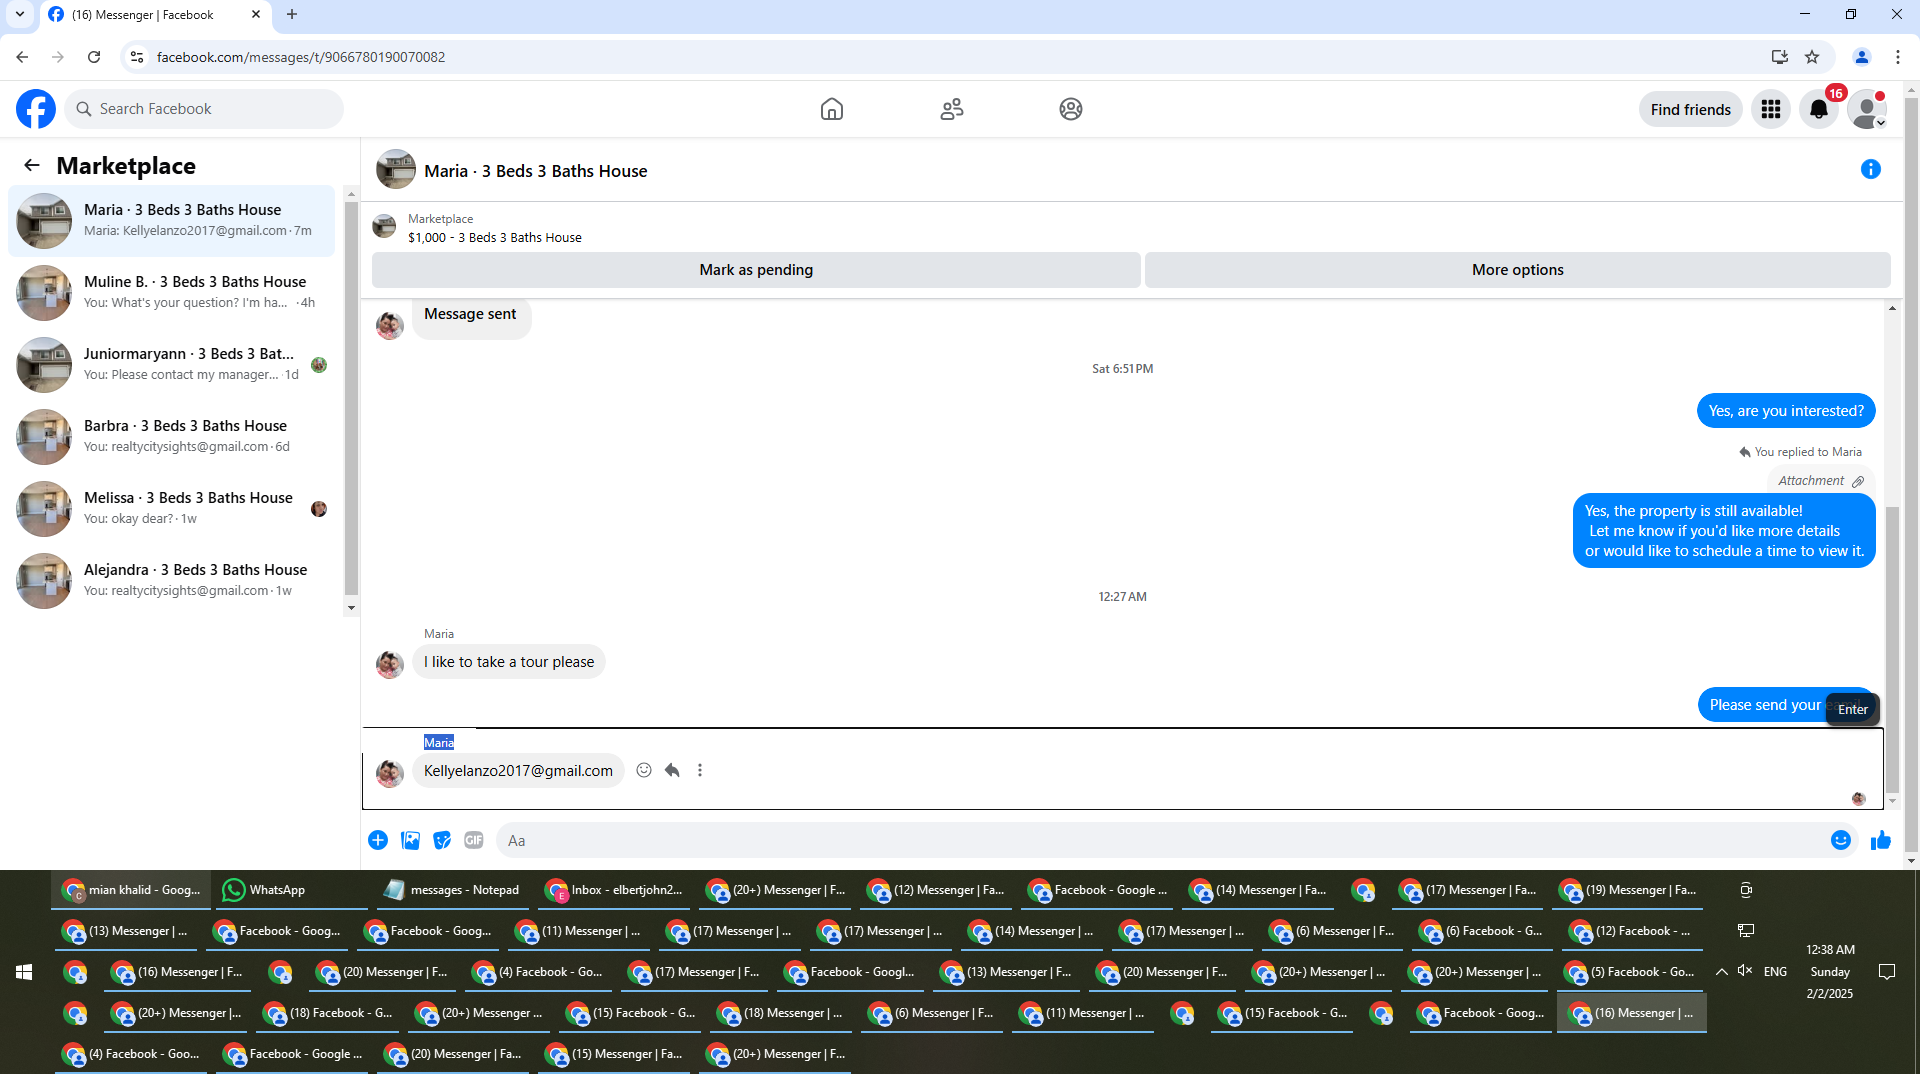
Task: Click the 'I like to take a tour please' message
Action: coord(508,662)
